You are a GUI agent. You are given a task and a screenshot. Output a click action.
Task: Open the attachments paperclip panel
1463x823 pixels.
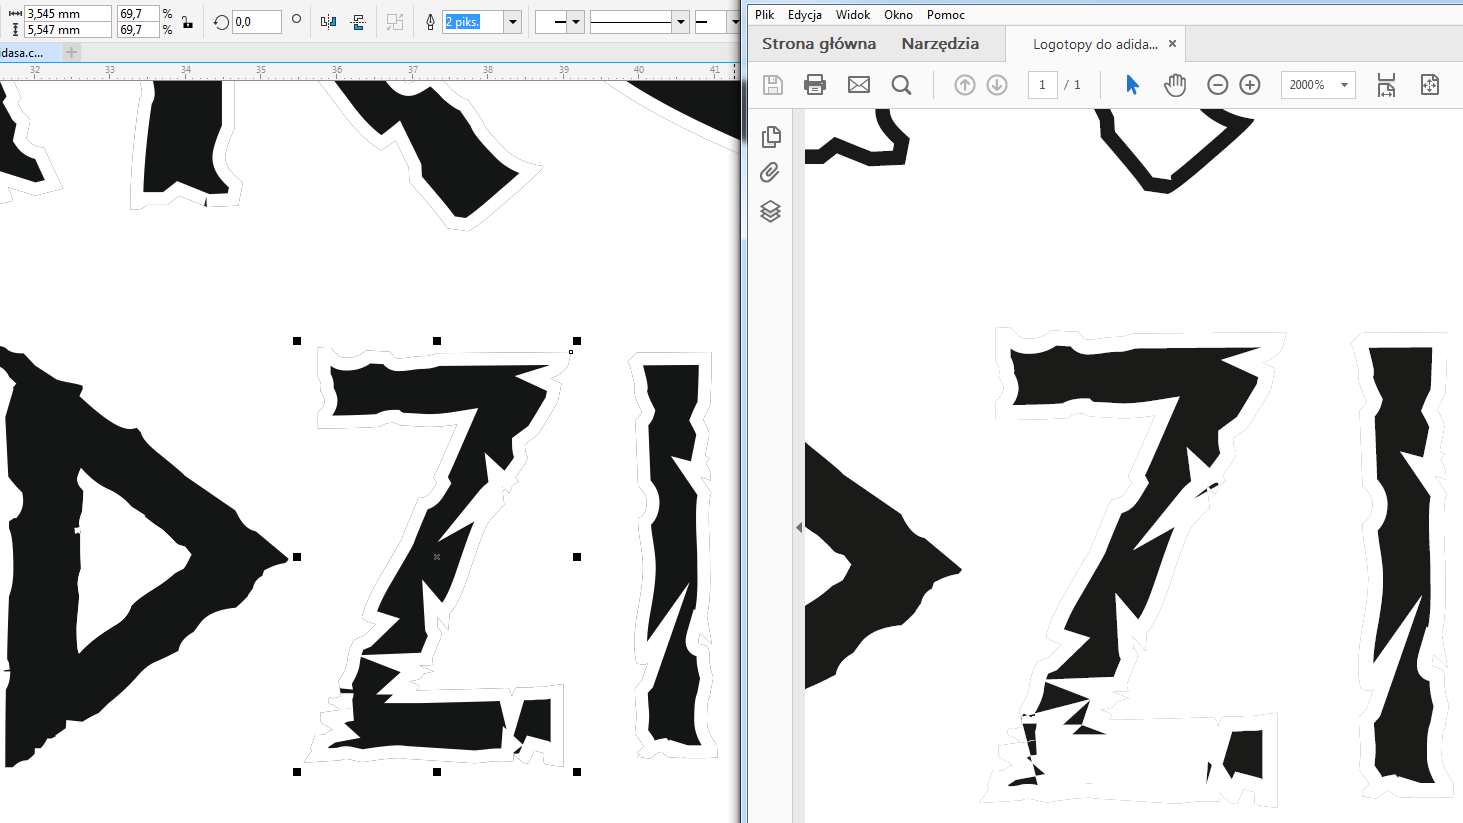[770, 173]
